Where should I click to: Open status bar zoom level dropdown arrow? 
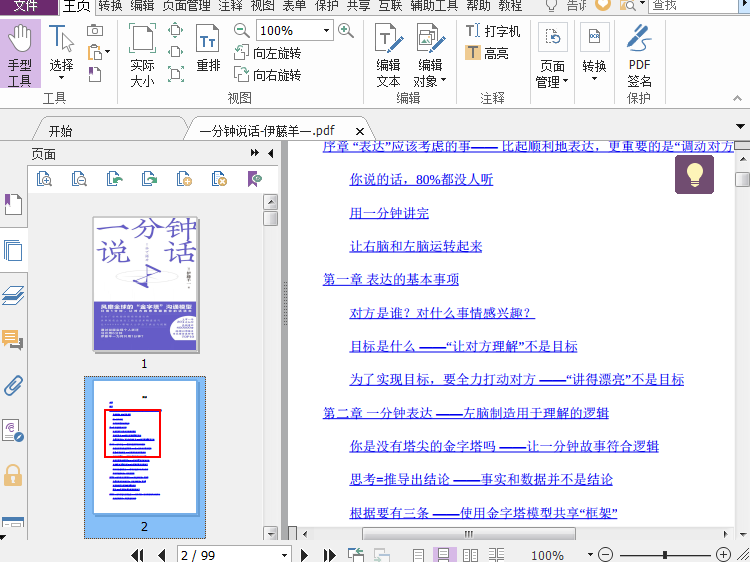click(x=590, y=555)
